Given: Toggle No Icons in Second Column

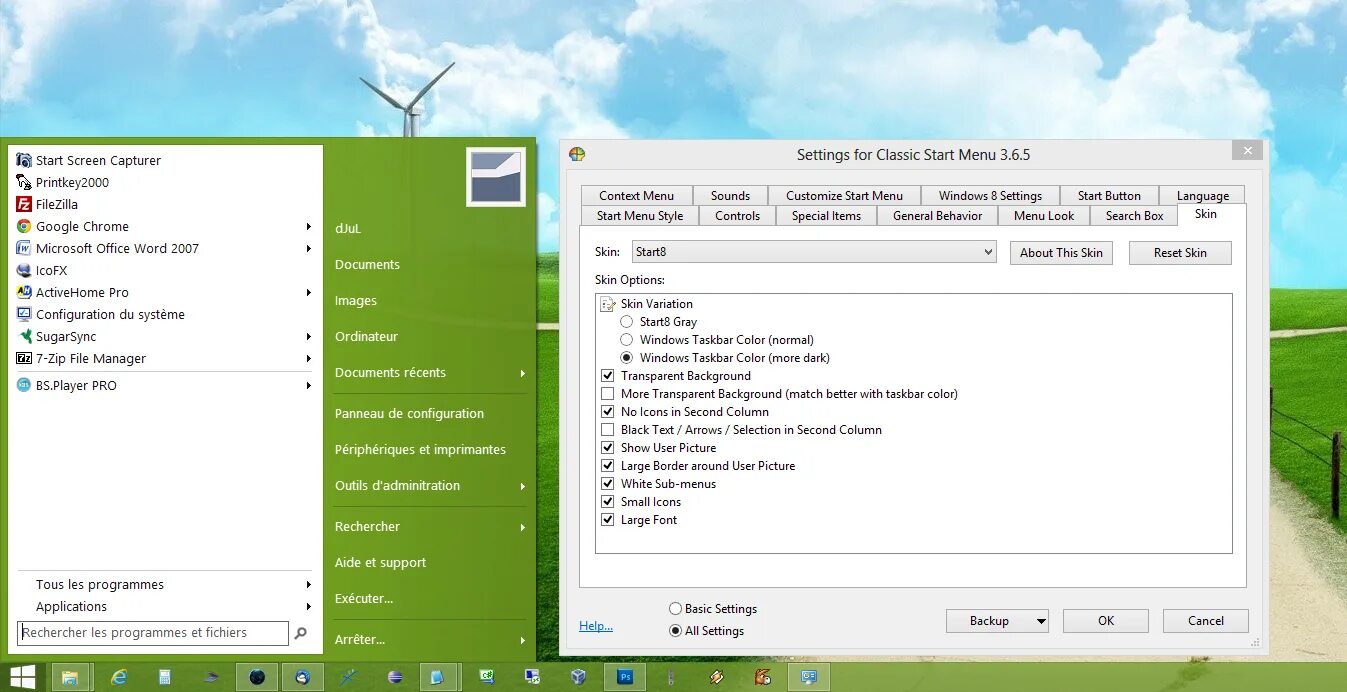Looking at the screenshot, I should point(607,412).
